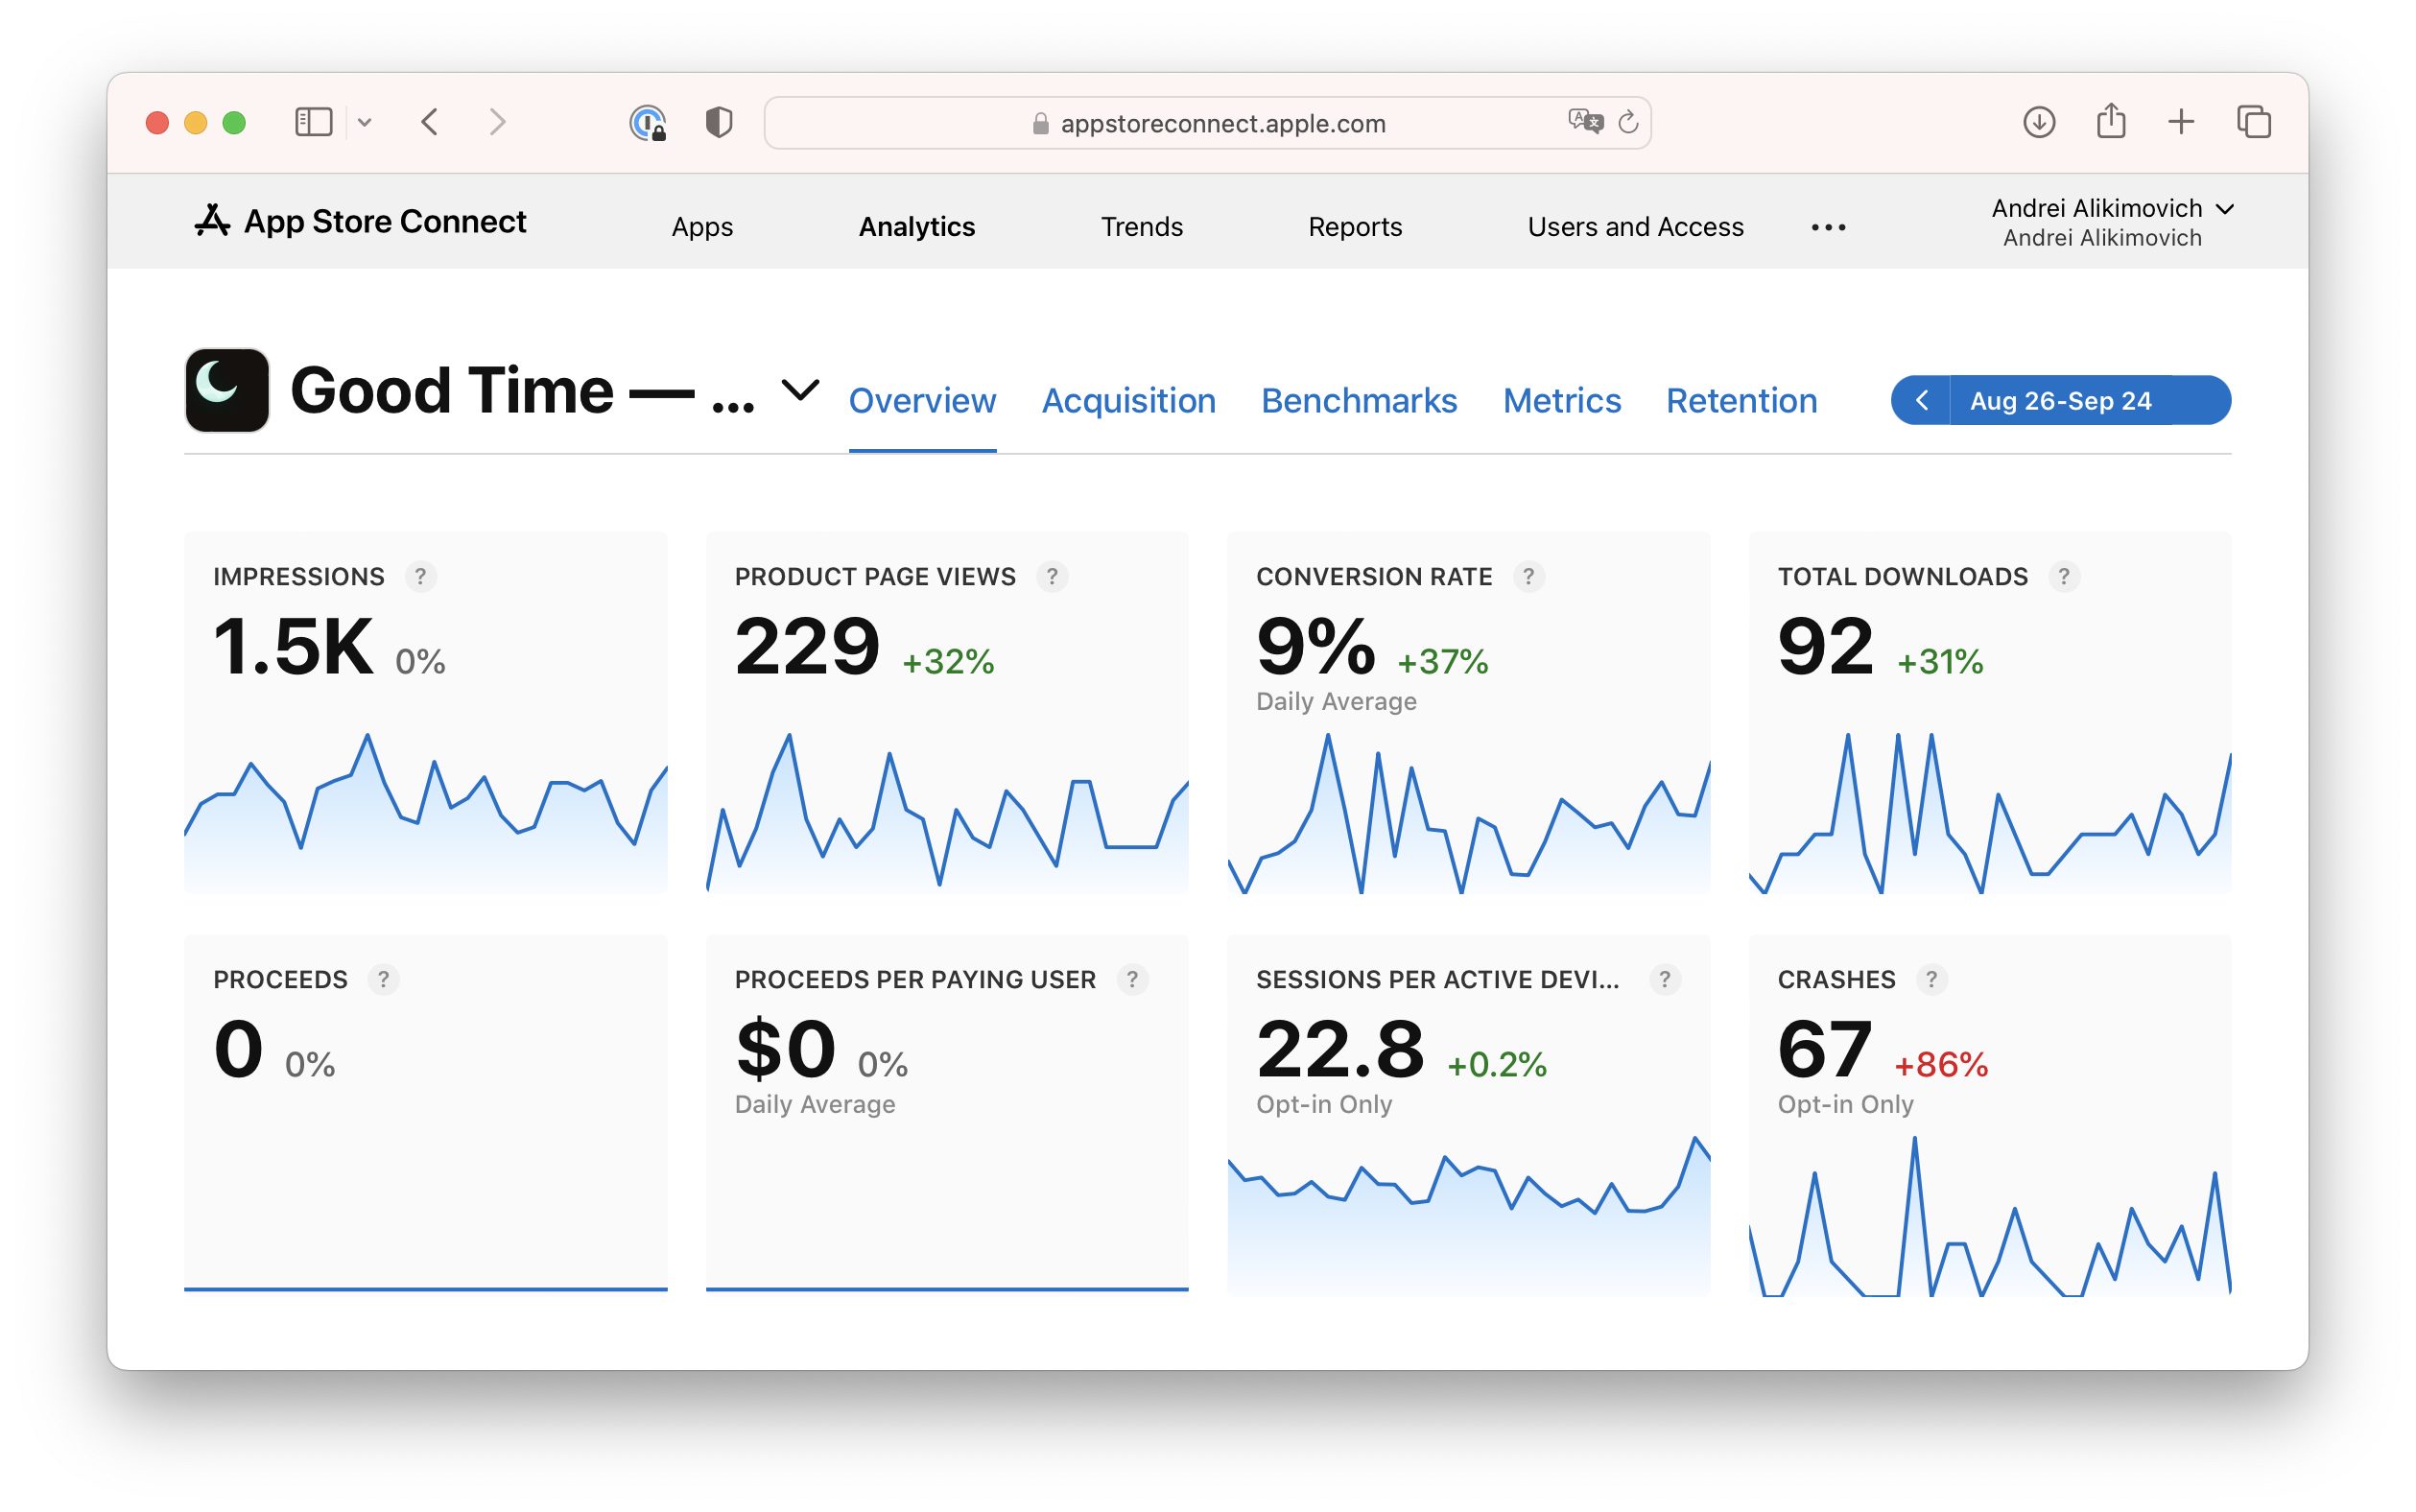2416x1512 pixels.
Task: Show tab overview icon
Action: (2254, 122)
